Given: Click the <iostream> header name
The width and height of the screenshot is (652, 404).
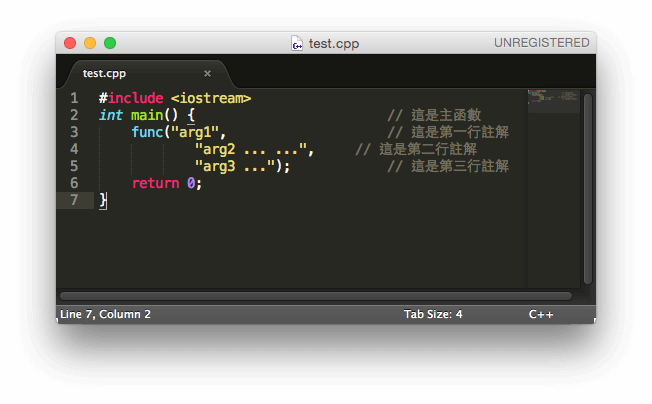Looking at the screenshot, I should 211,98.
